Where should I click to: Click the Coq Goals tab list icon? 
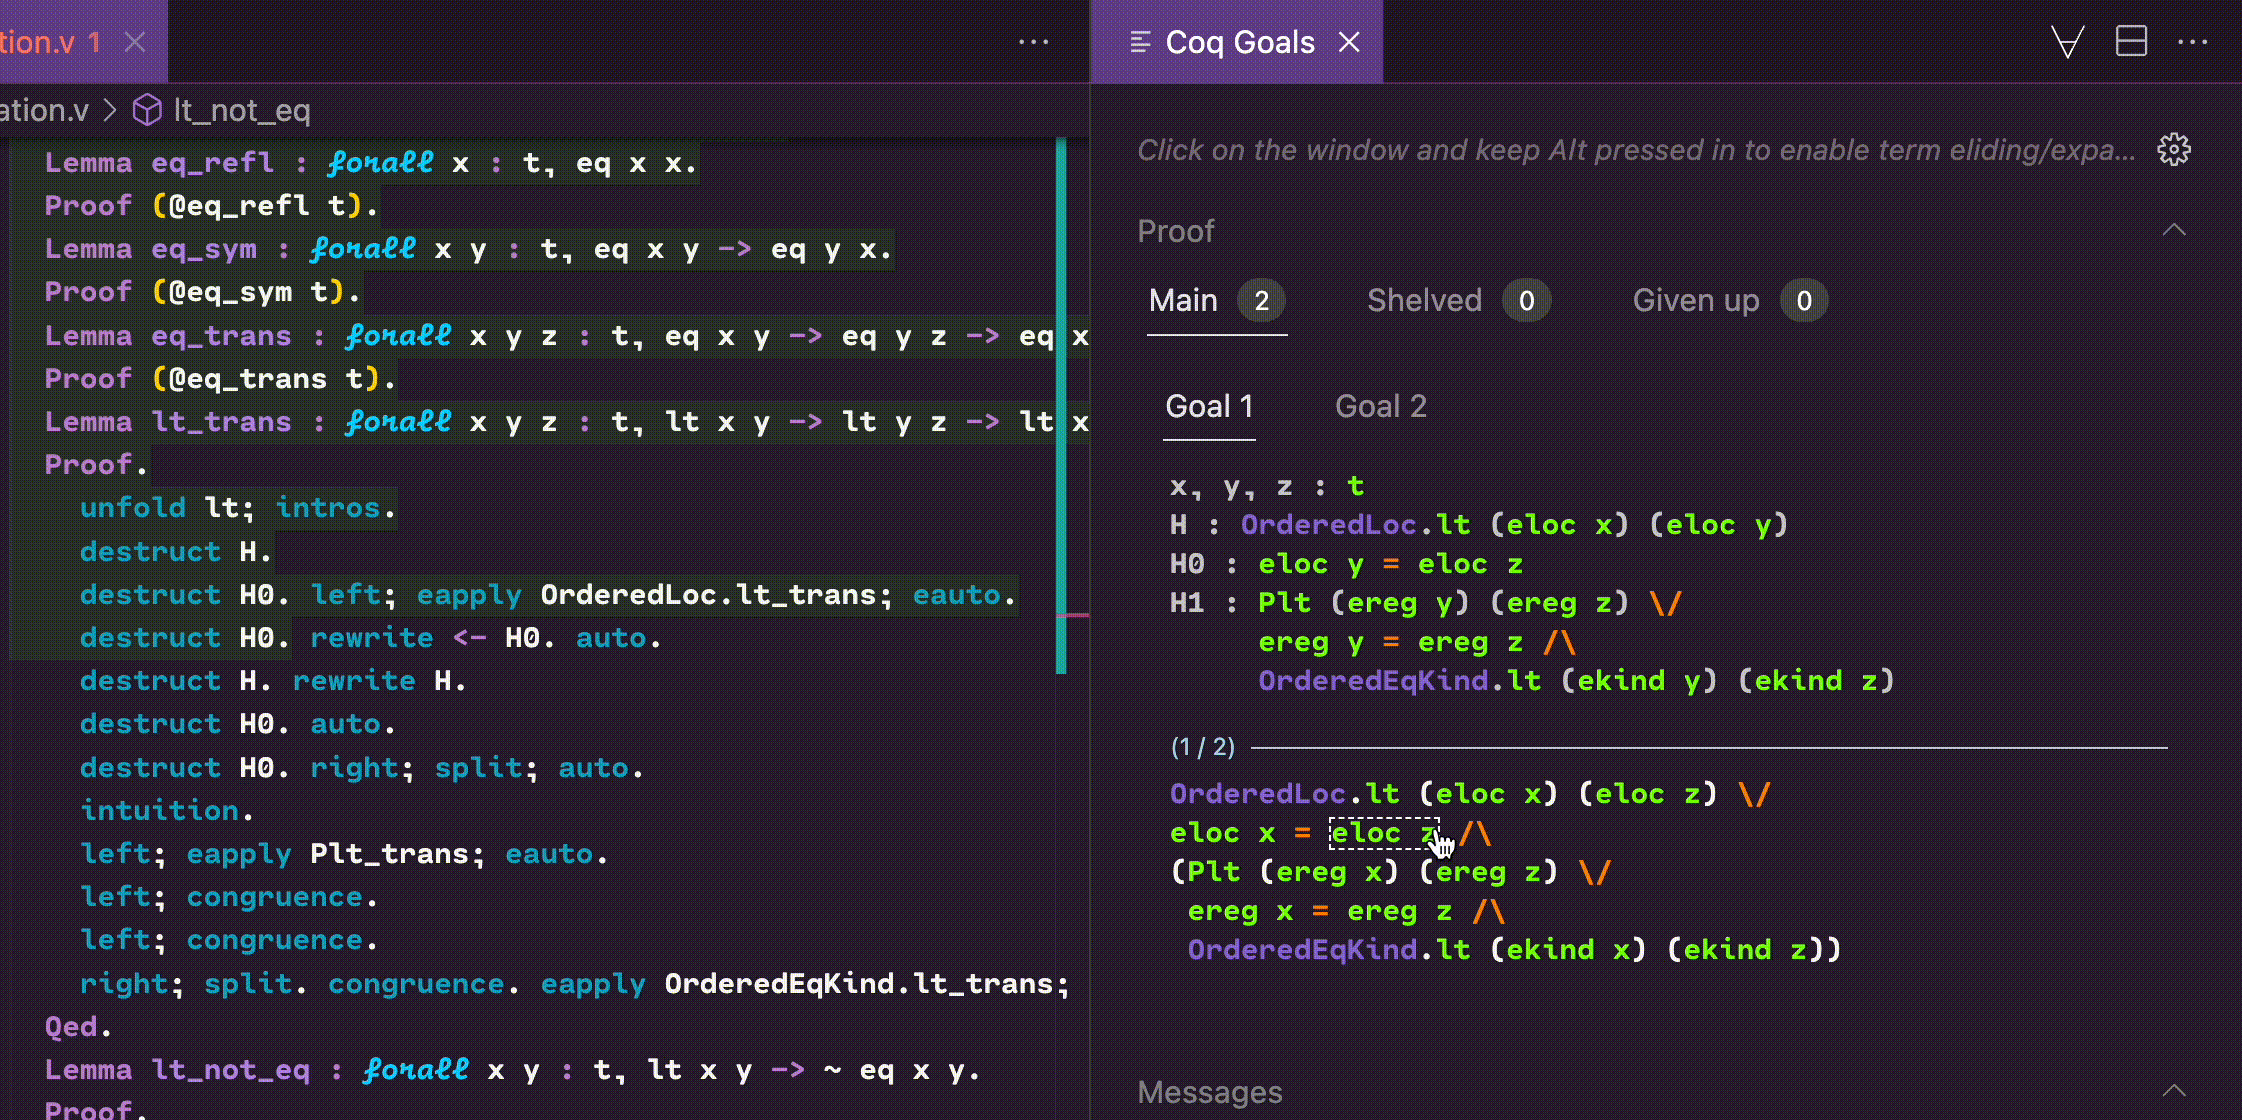point(1140,42)
